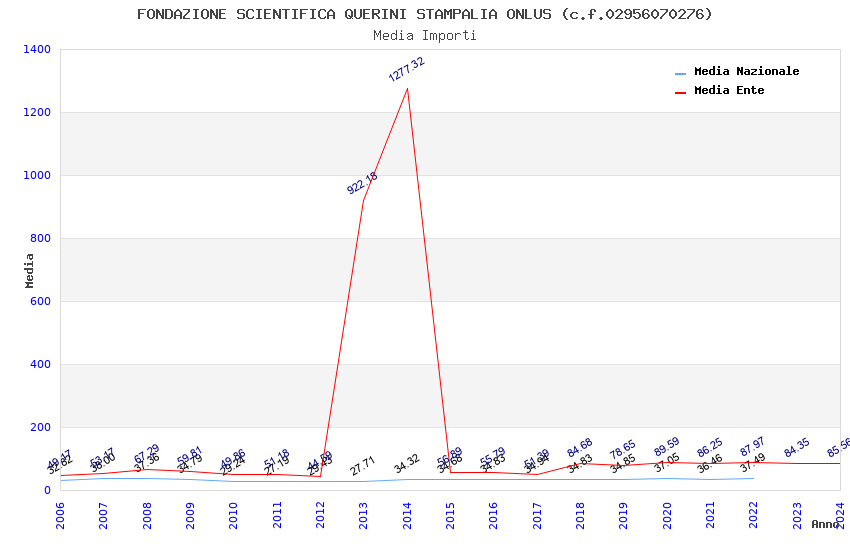The image size is (850, 550).
Task: Click the y-axis tick 400
Action: pyautogui.click(x=40, y=364)
